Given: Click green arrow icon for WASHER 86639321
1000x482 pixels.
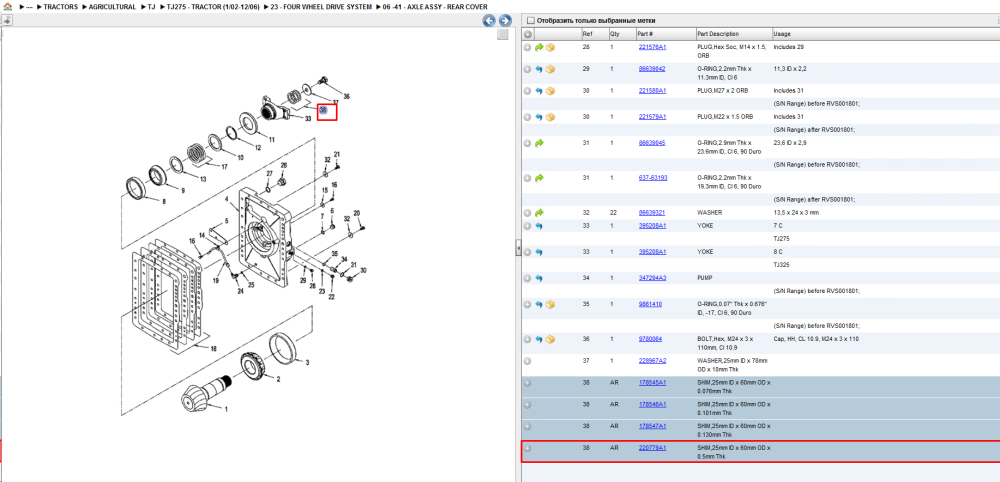Looking at the screenshot, I should pyautogui.click(x=539, y=213).
